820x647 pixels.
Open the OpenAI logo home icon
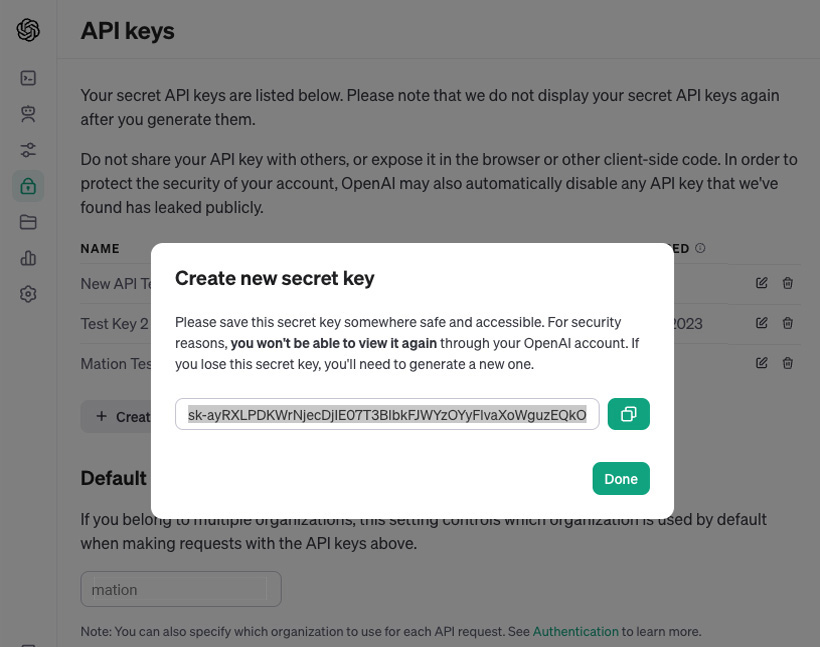click(28, 30)
